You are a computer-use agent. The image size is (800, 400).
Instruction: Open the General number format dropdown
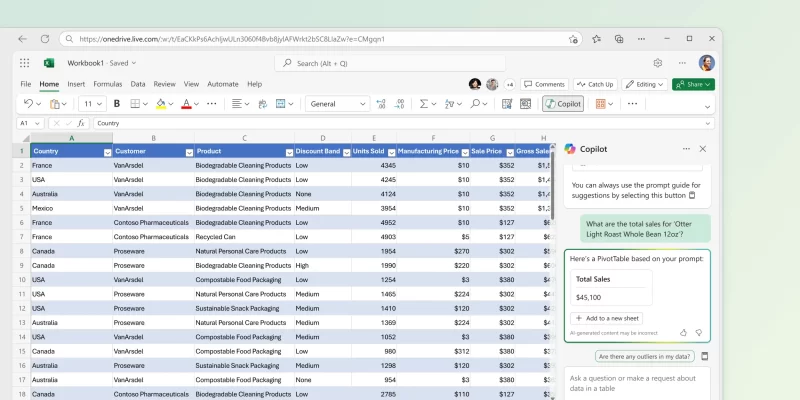pos(337,104)
